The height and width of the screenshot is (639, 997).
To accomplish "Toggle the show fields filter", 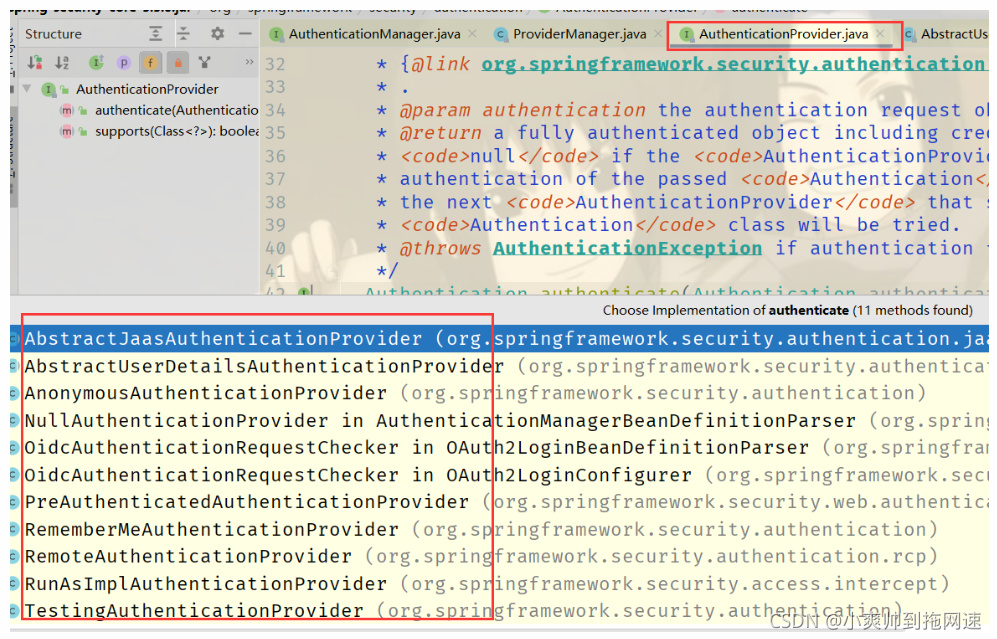I will click(150, 62).
